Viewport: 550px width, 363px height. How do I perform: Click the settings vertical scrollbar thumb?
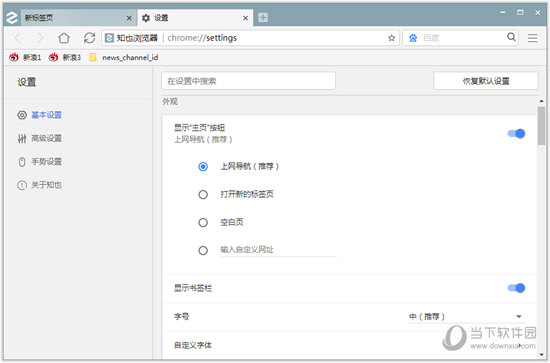point(542,126)
